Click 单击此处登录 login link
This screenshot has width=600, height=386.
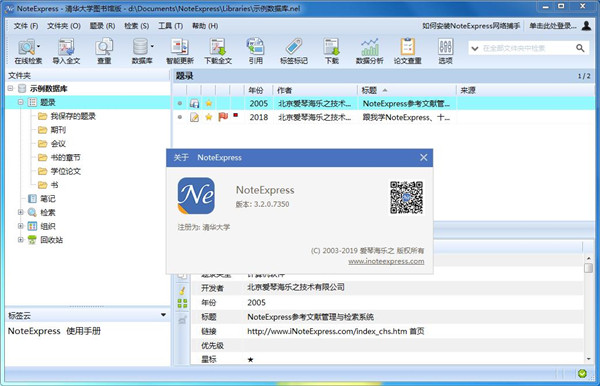pyautogui.click(x=553, y=26)
